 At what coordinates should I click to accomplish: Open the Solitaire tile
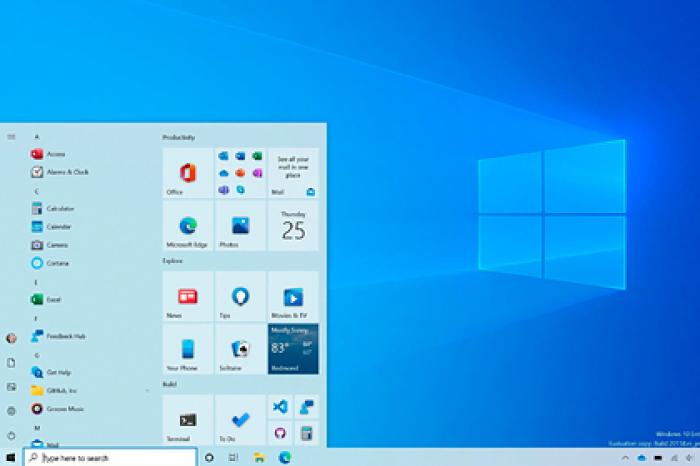coord(240,349)
